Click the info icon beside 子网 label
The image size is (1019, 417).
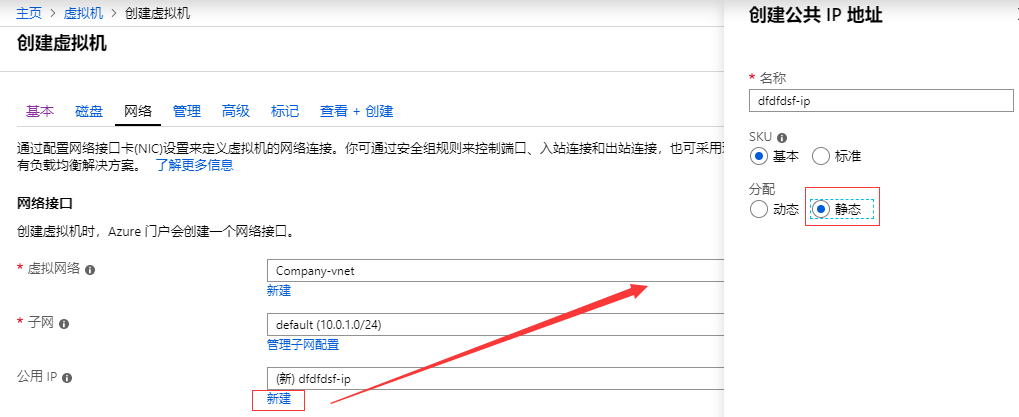click(x=64, y=324)
